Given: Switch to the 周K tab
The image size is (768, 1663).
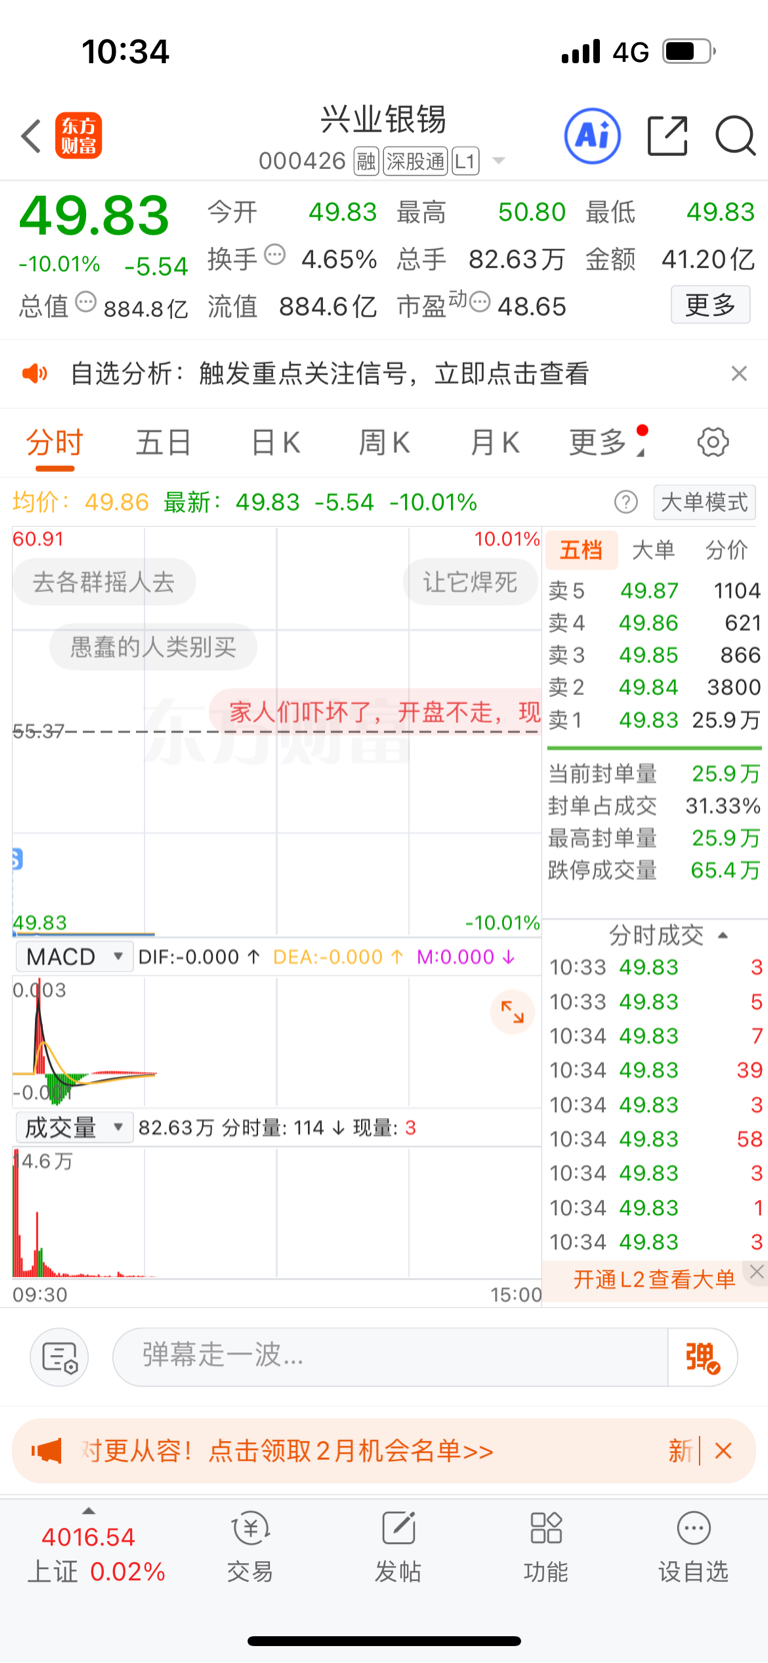Looking at the screenshot, I should (x=384, y=442).
